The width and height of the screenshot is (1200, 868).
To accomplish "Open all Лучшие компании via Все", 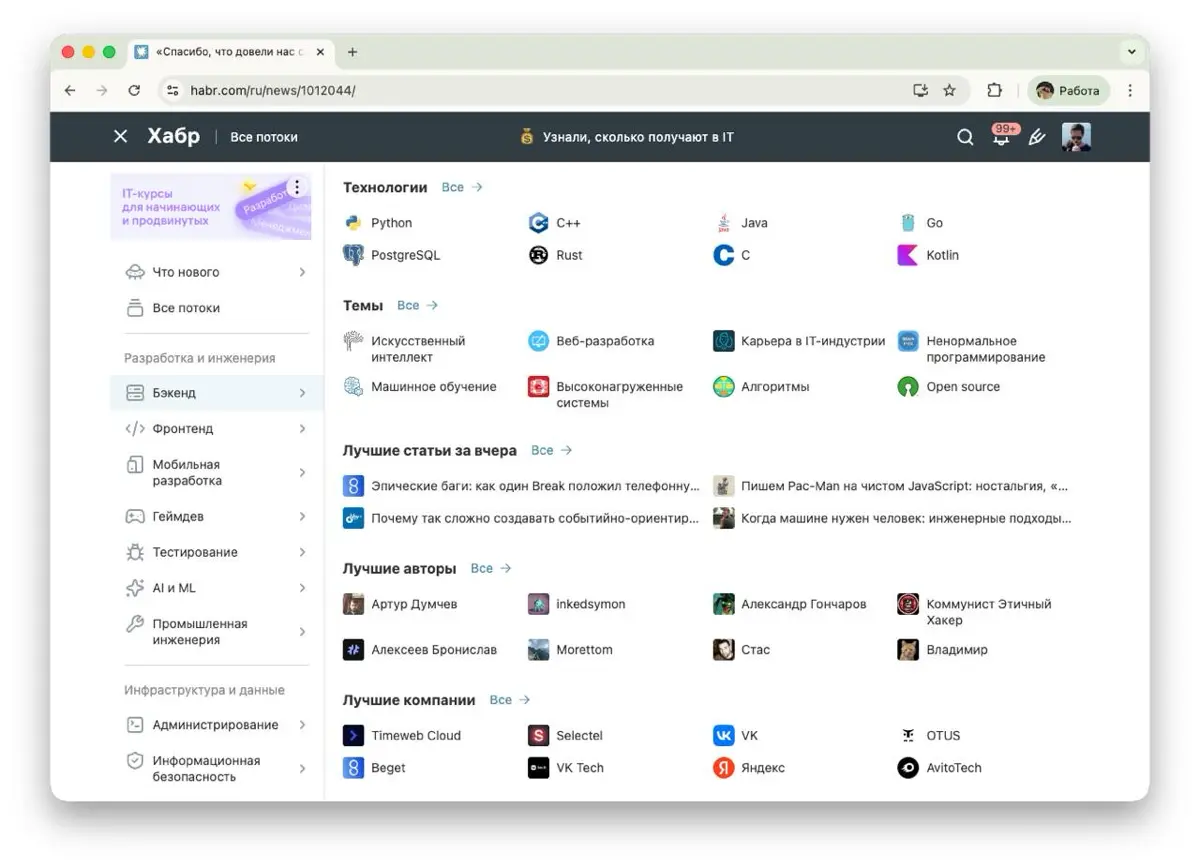I will pos(510,700).
